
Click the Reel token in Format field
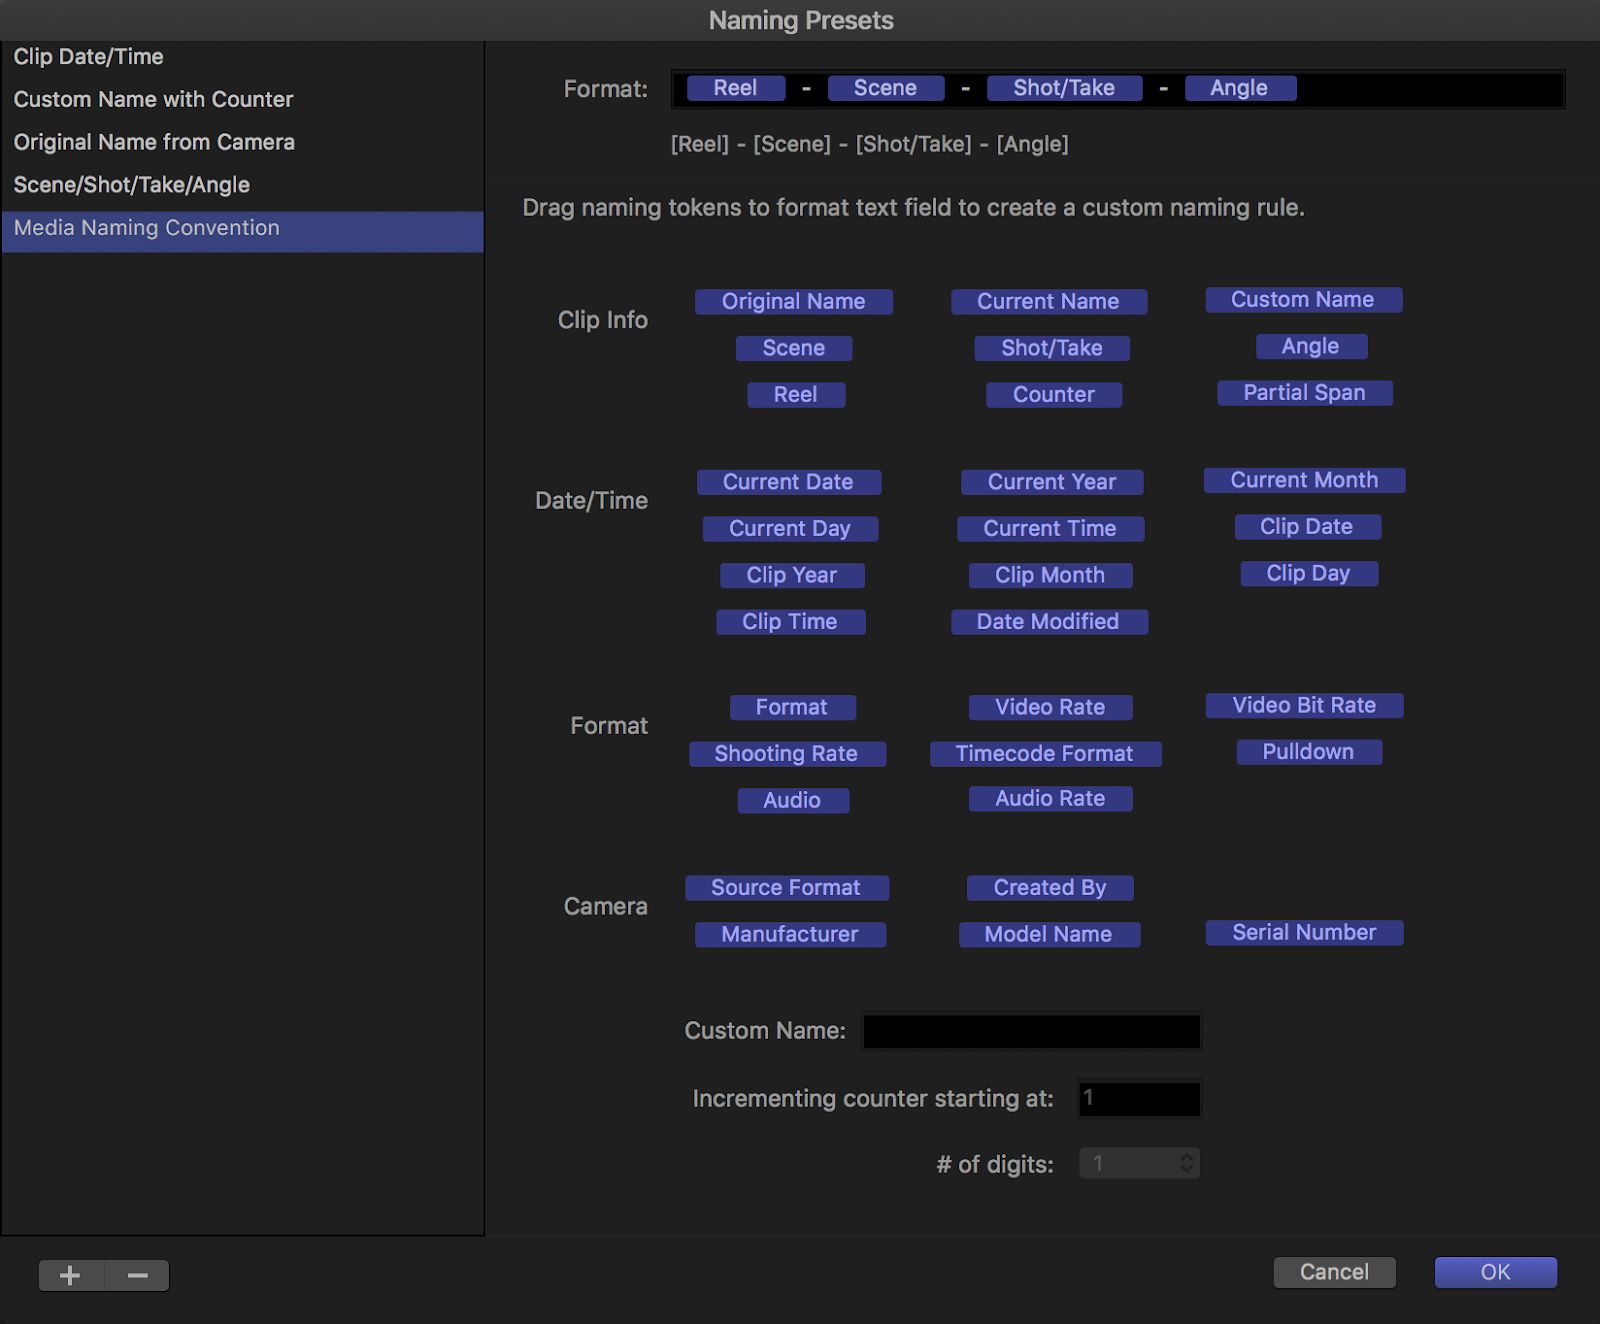pos(735,88)
